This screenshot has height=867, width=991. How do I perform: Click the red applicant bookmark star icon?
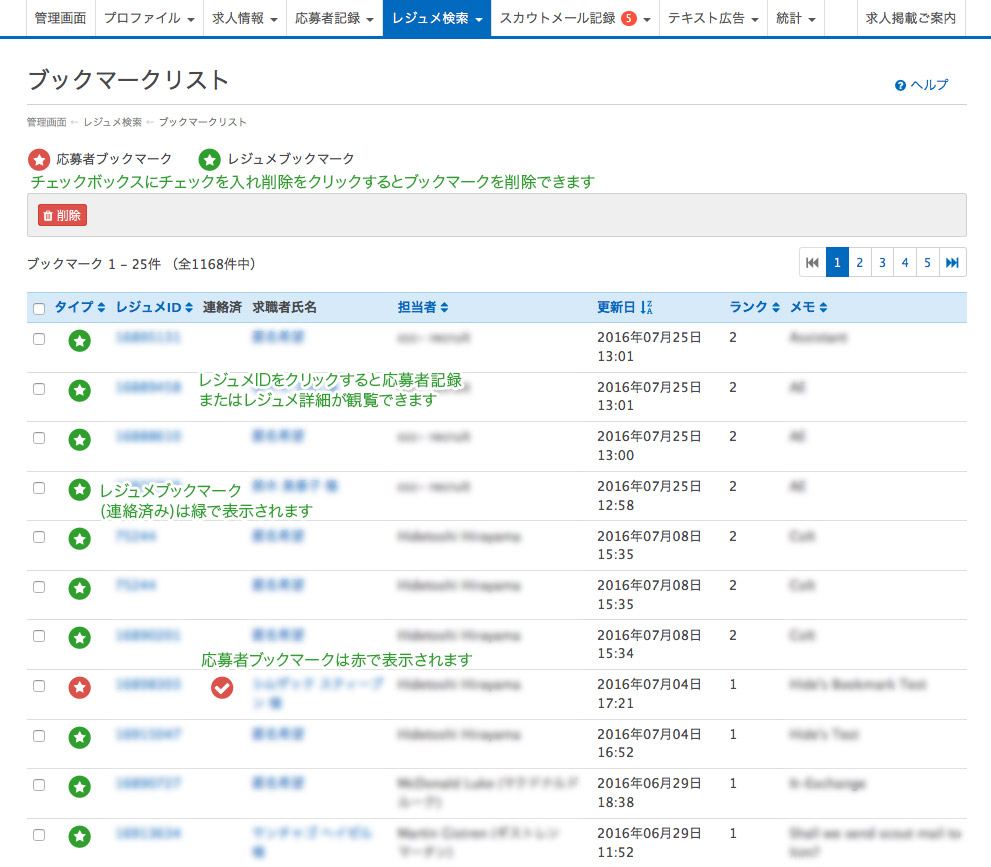coord(80,687)
